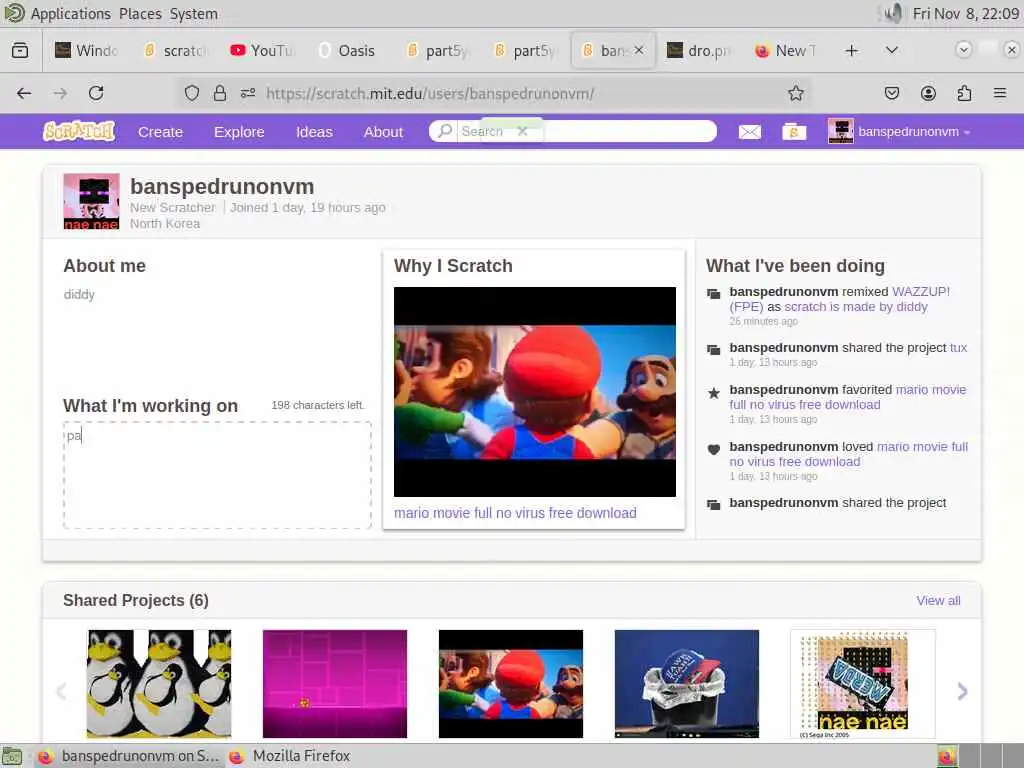Click the What I'm working on text box
Image resolution: width=1024 pixels, height=768 pixels.
click(217, 475)
